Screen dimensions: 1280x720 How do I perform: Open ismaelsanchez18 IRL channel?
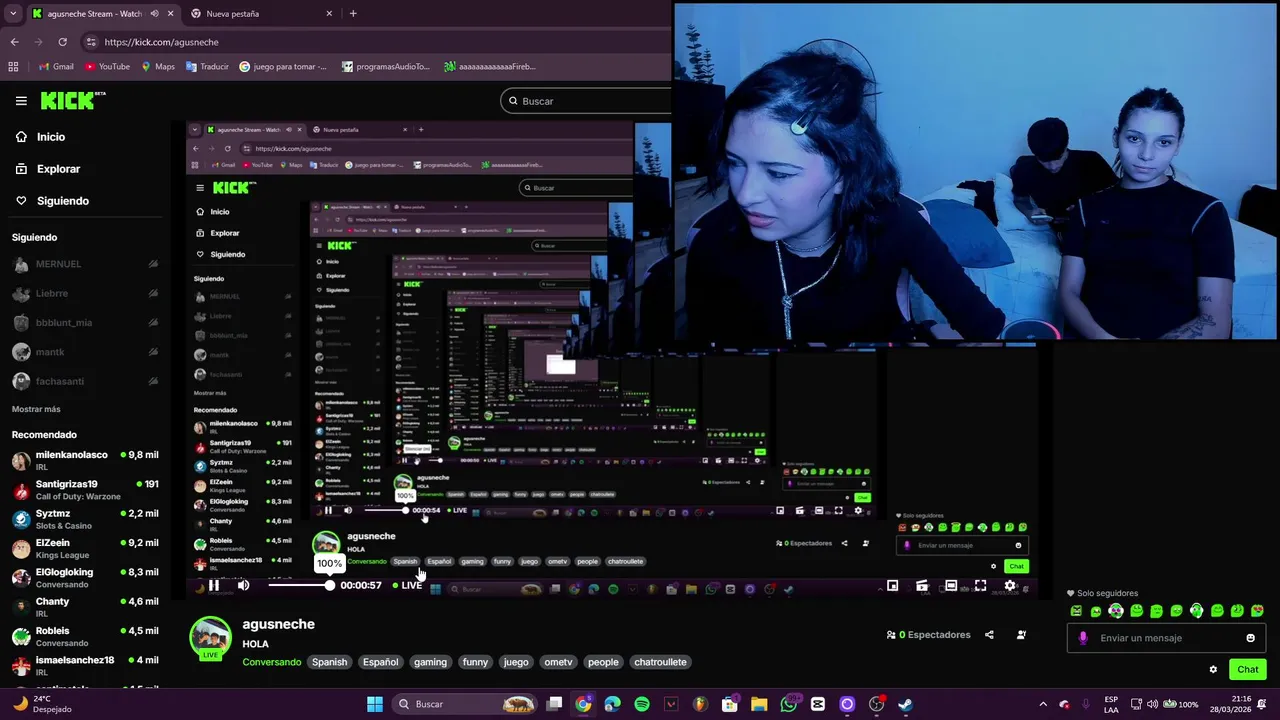click(x=85, y=665)
